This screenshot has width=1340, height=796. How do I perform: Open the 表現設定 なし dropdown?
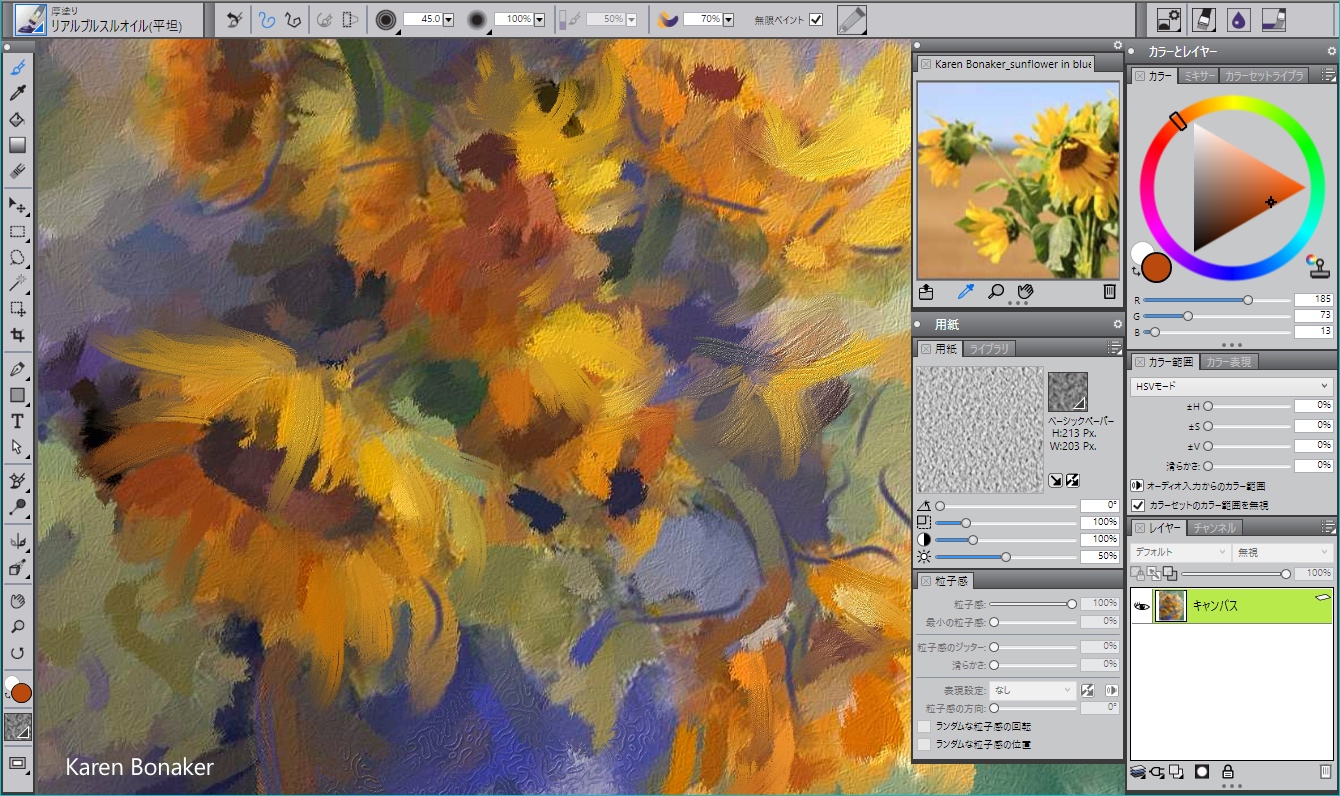pyautogui.click(x=1034, y=690)
